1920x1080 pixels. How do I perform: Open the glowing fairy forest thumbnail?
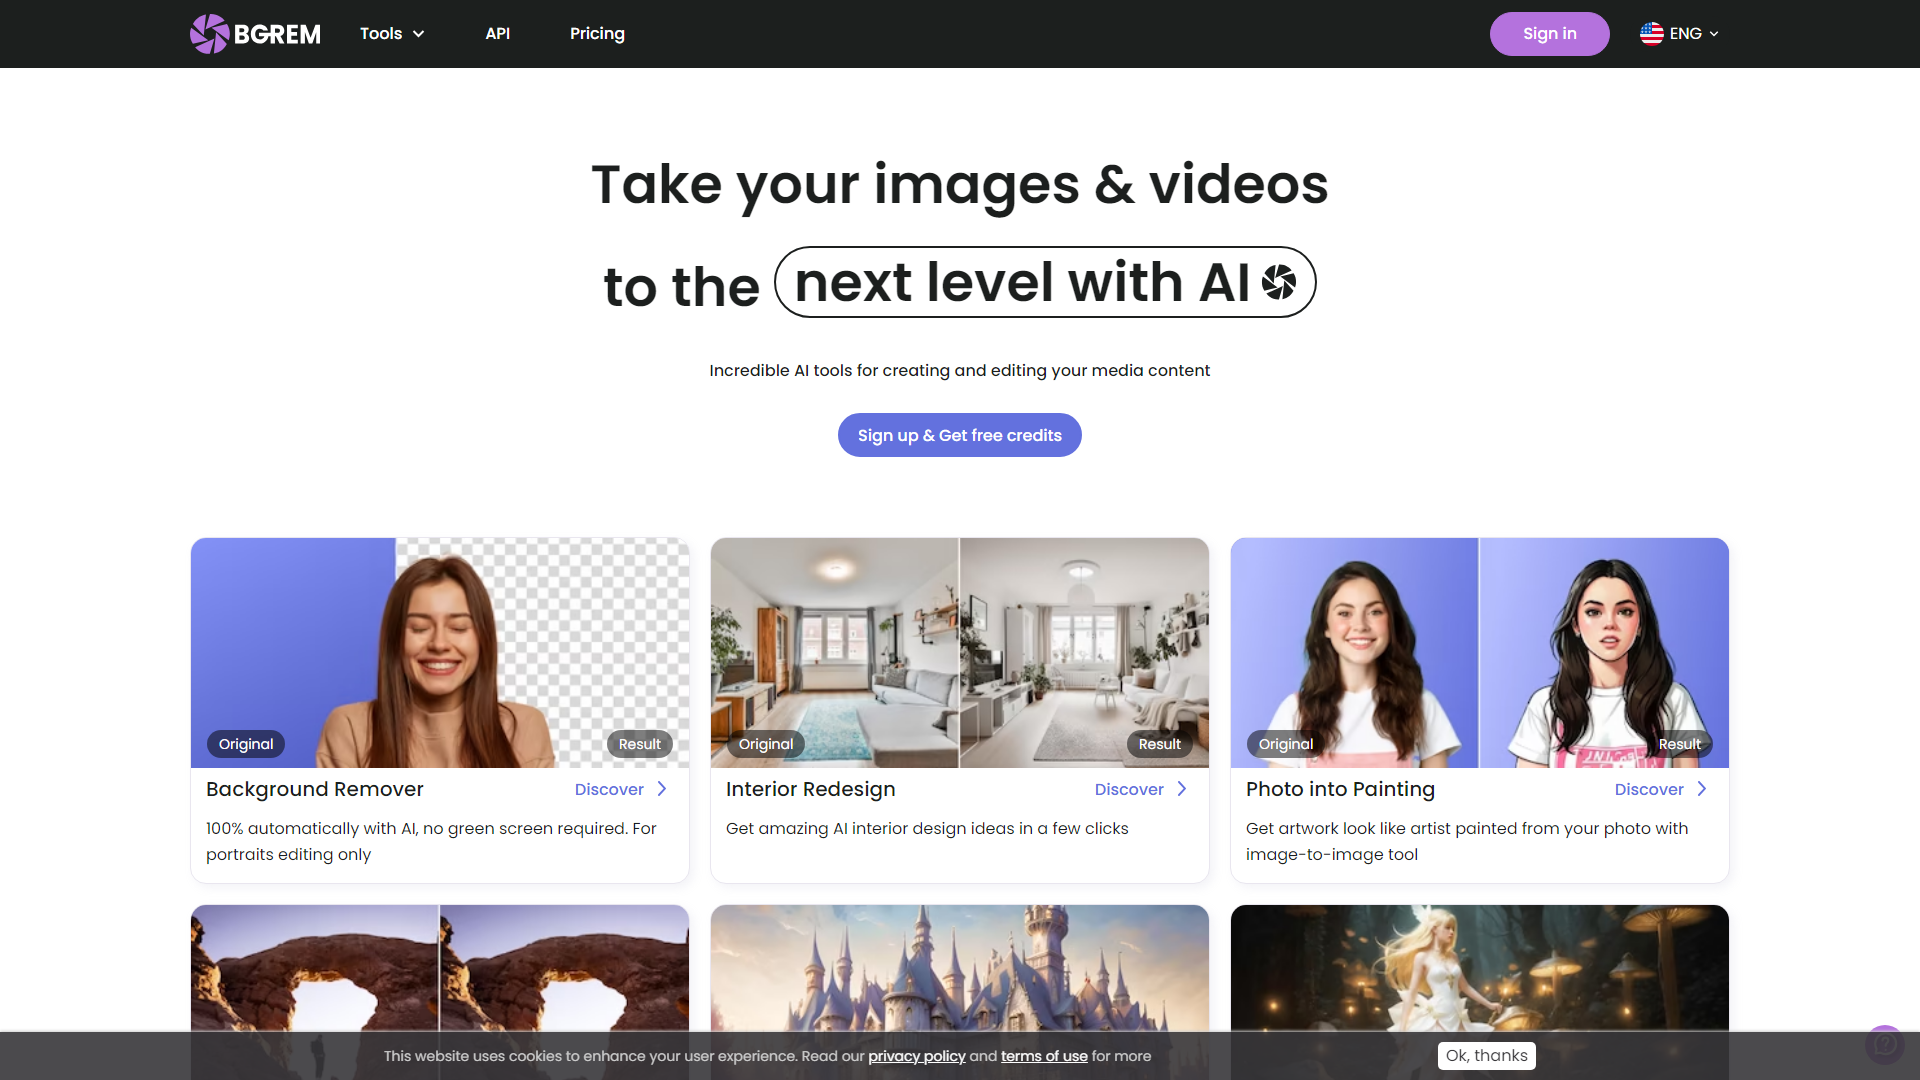tap(1480, 968)
